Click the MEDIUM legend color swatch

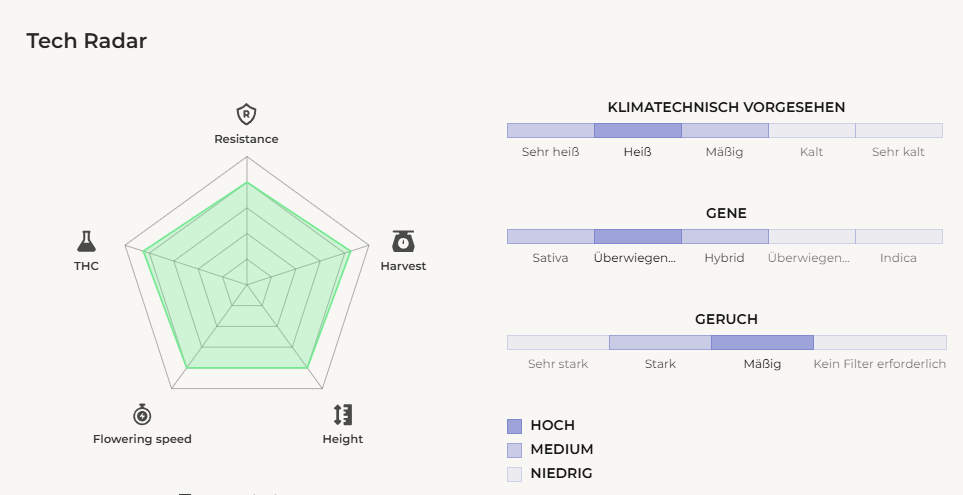(515, 450)
